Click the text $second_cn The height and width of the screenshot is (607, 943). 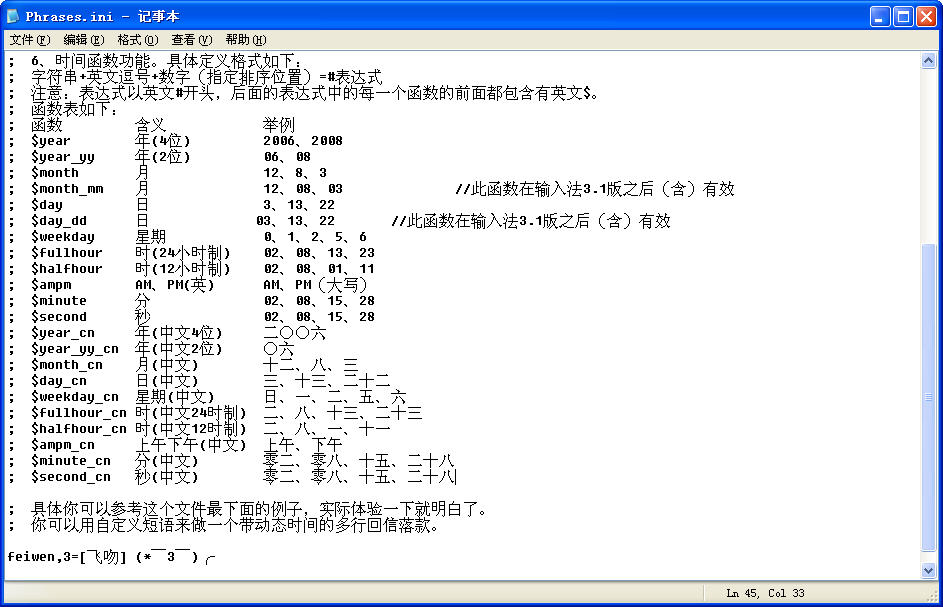click(x=71, y=477)
